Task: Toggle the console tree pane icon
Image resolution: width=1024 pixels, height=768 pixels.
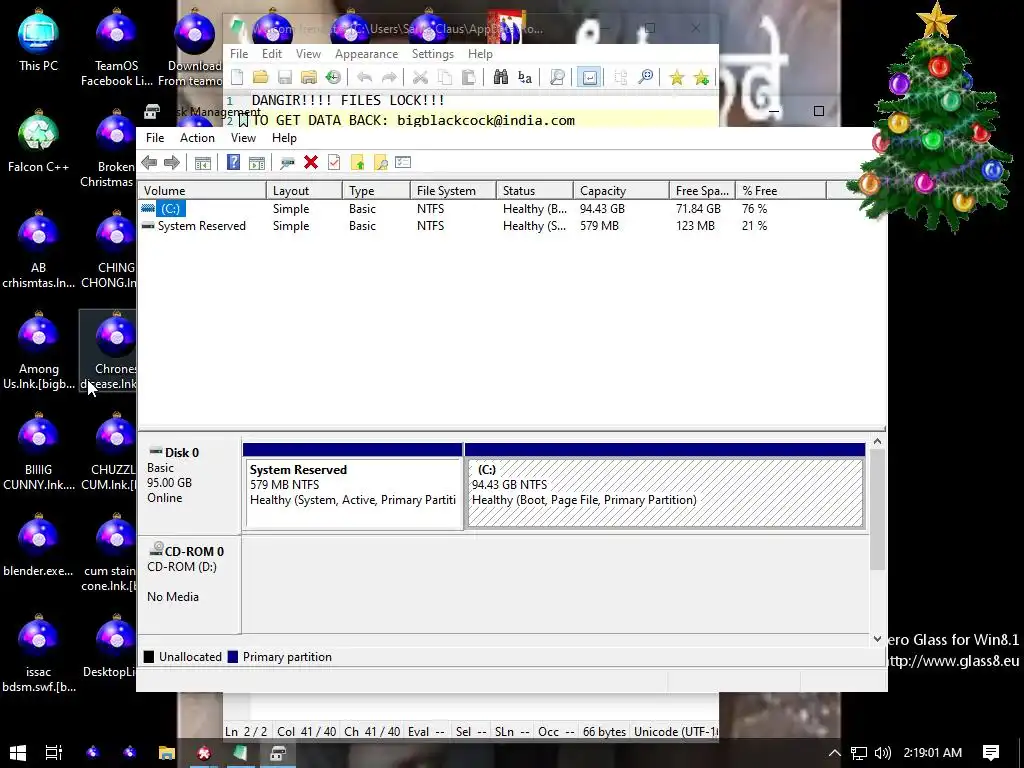Action: coord(203,163)
